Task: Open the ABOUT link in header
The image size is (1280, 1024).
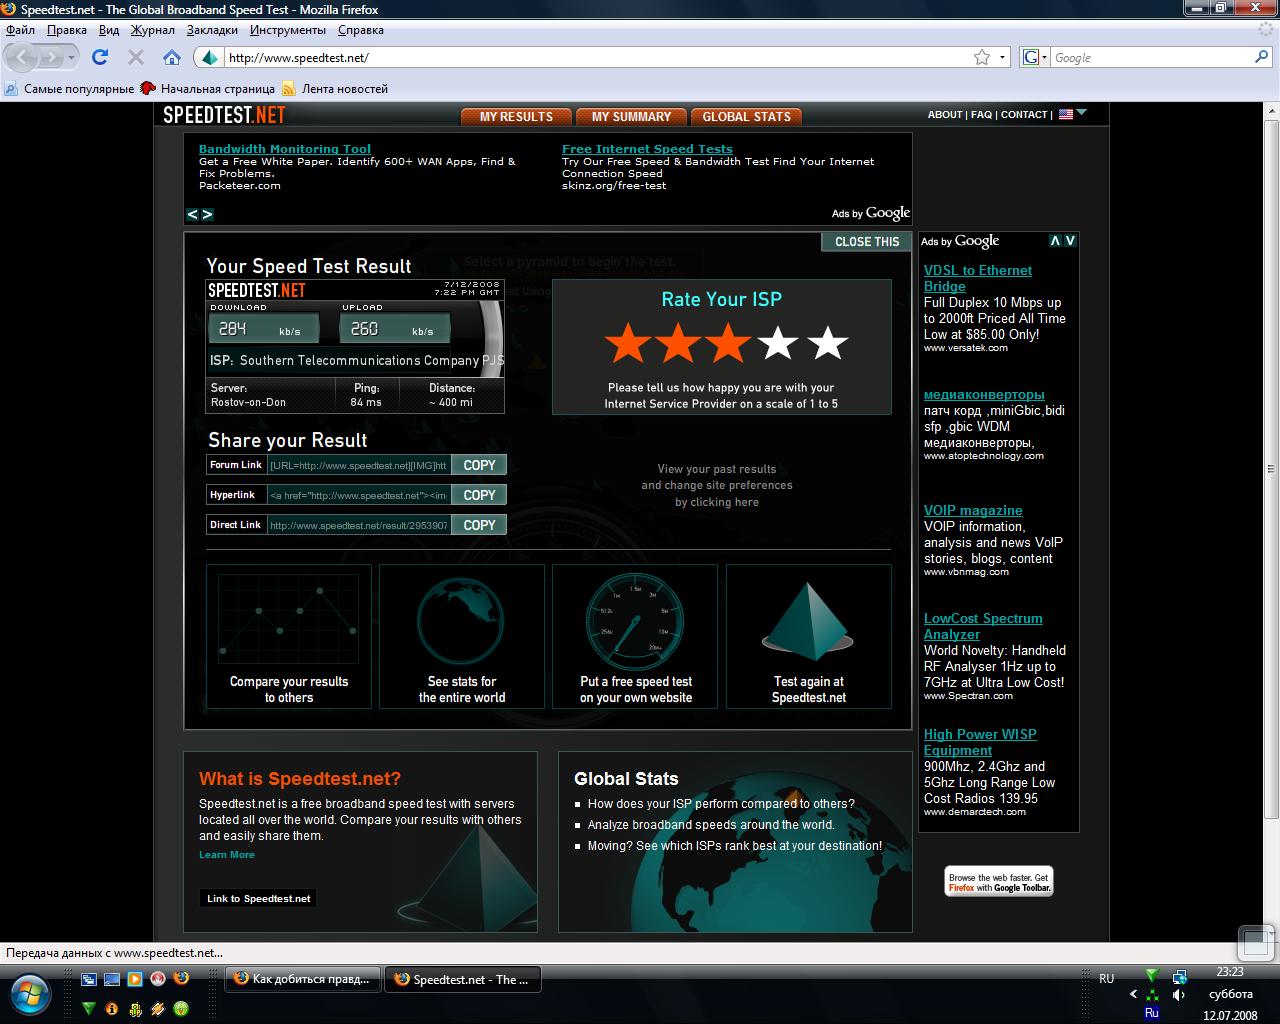Action: tap(945, 115)
